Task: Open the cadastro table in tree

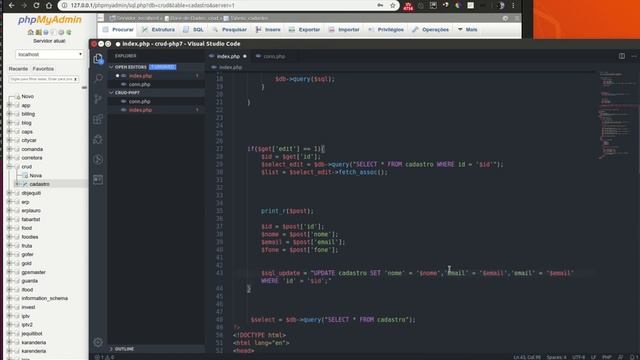Action: coord(40,184)
